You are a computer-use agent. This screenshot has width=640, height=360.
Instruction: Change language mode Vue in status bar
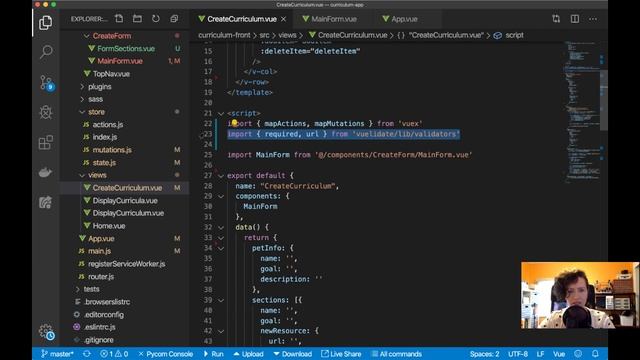[x=559, y=354]
